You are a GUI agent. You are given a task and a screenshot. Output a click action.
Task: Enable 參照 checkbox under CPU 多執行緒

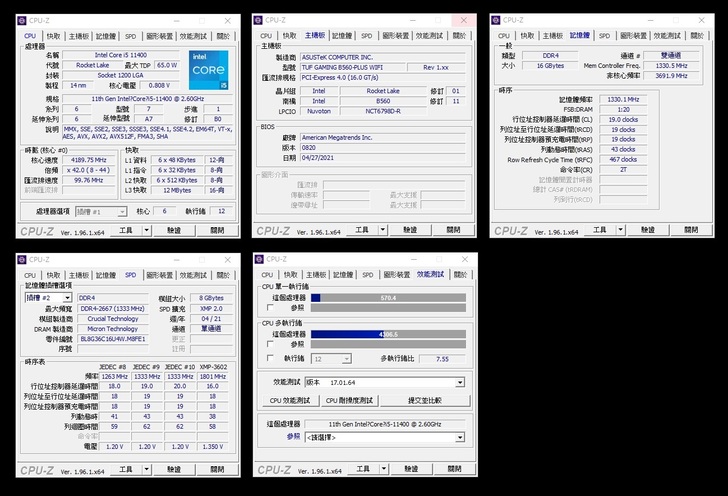[x=270, y=344]
